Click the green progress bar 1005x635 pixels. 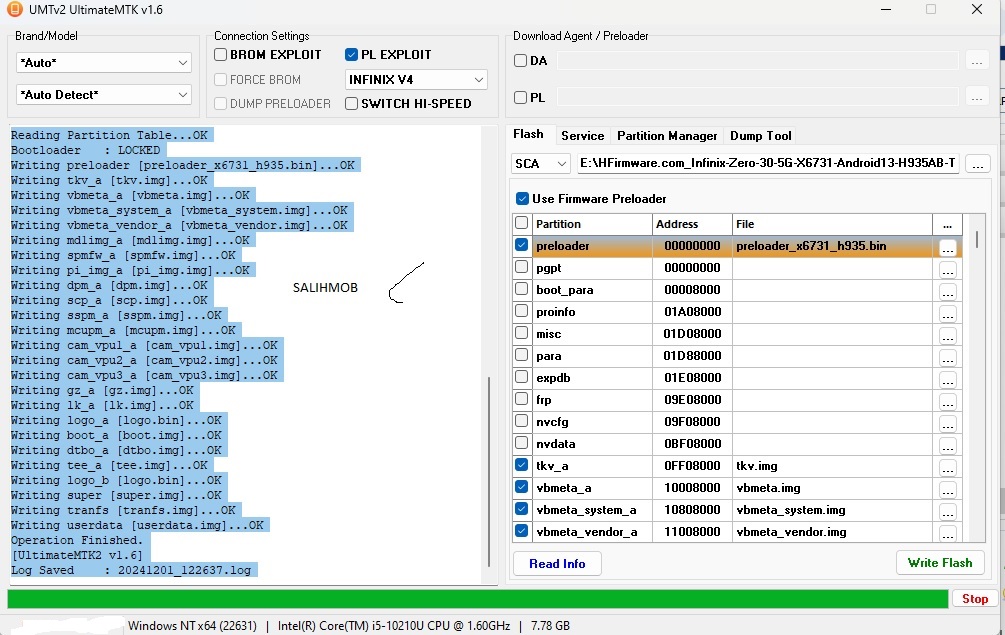(x=478, y=598)
